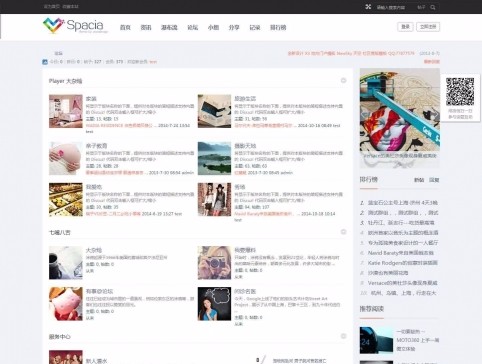
Task: Click the Spacia logo
Action: pos(76,26)
